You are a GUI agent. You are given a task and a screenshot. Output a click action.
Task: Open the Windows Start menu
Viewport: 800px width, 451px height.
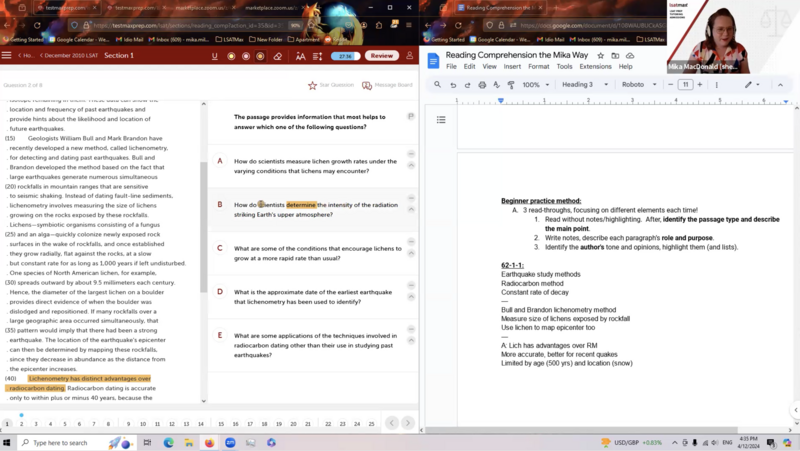7,442
